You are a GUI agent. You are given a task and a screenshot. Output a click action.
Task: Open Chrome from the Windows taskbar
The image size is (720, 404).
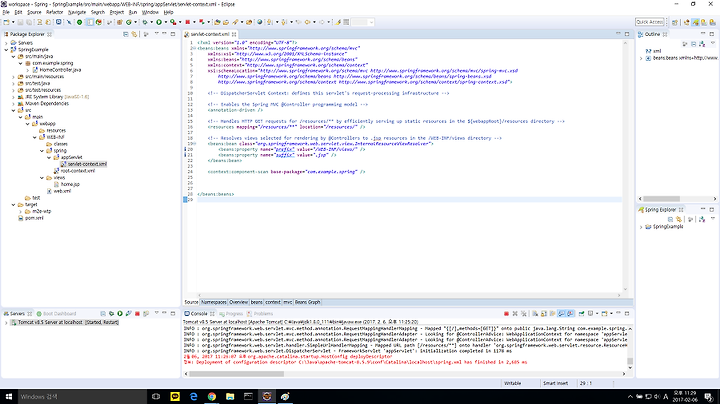click(x=212, y=396)
